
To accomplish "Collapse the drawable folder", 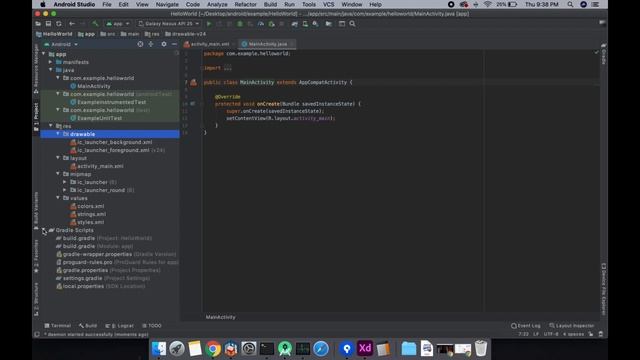I will [x=58, y=134].
